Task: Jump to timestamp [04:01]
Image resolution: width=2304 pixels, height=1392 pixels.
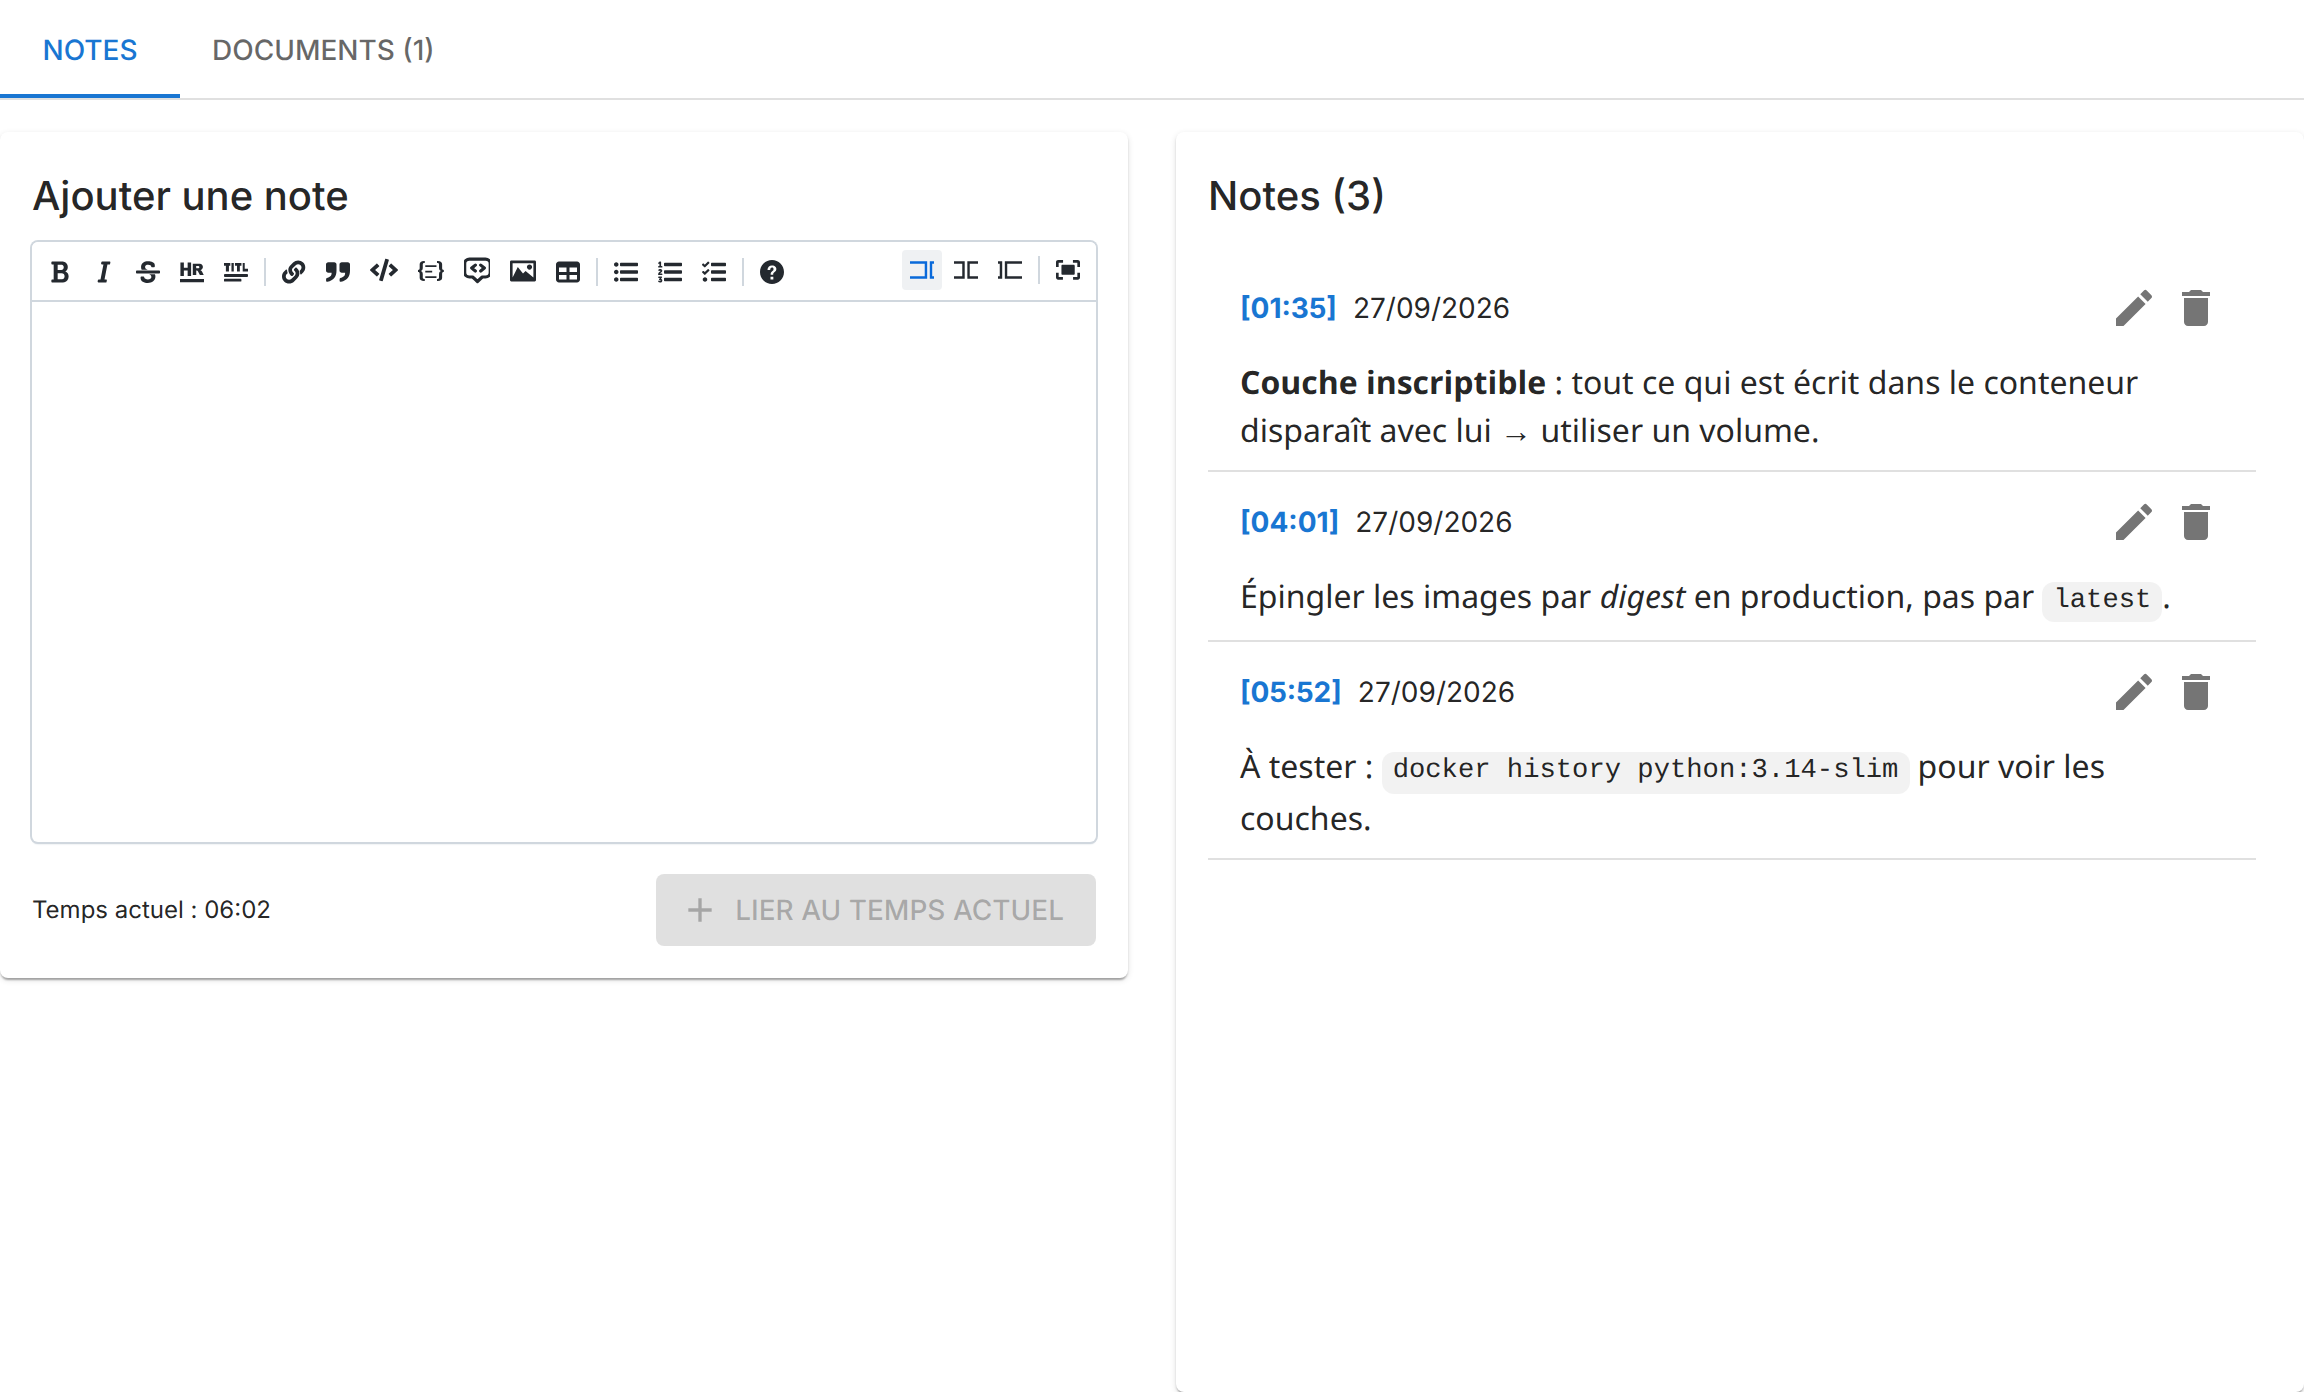Action: 1289,522
